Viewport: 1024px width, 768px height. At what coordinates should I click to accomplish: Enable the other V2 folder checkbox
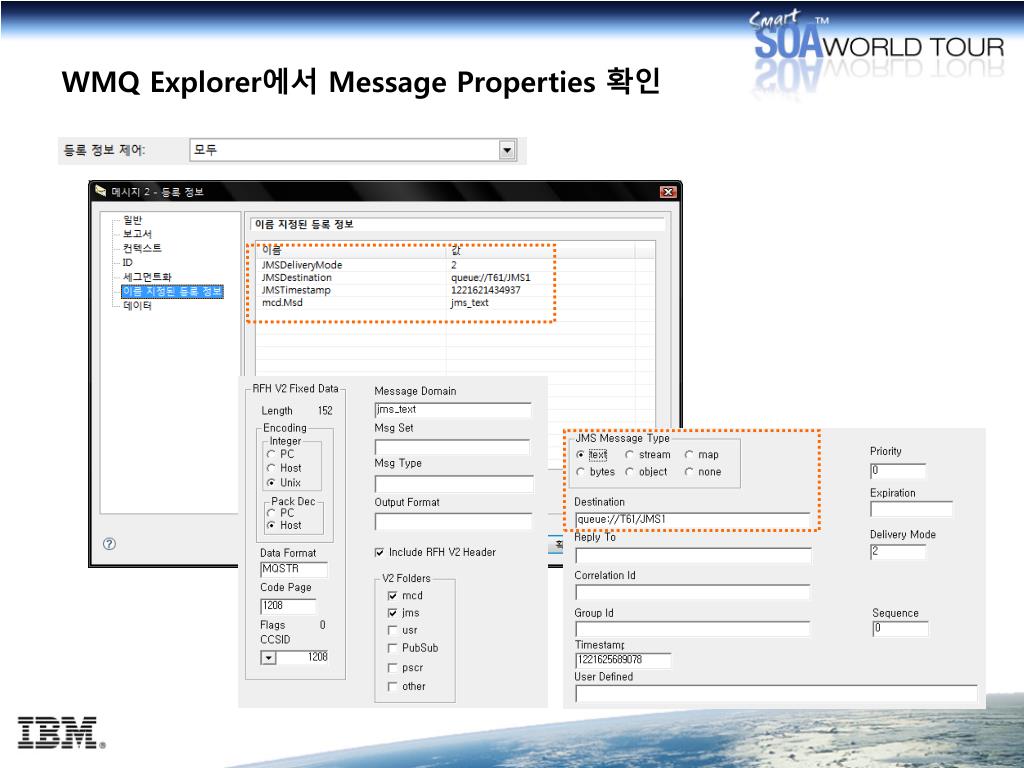click(392, 686)
